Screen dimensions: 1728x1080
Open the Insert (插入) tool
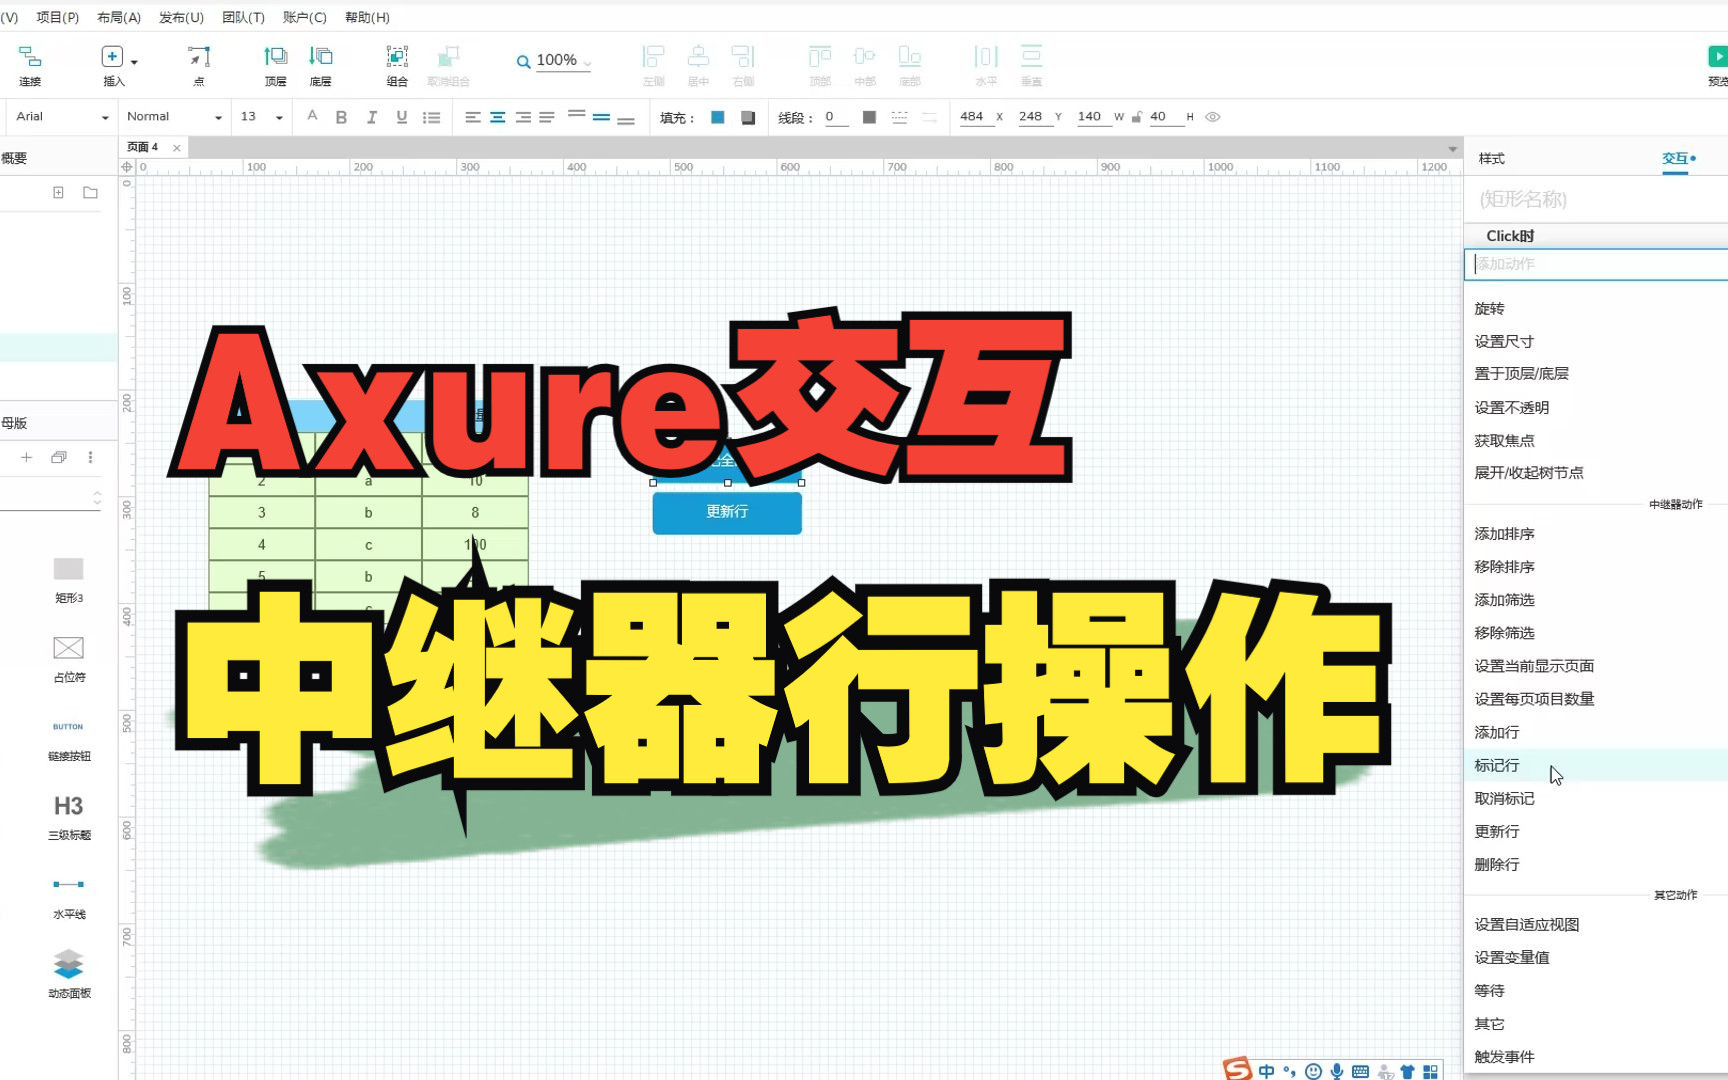point(112,65)
